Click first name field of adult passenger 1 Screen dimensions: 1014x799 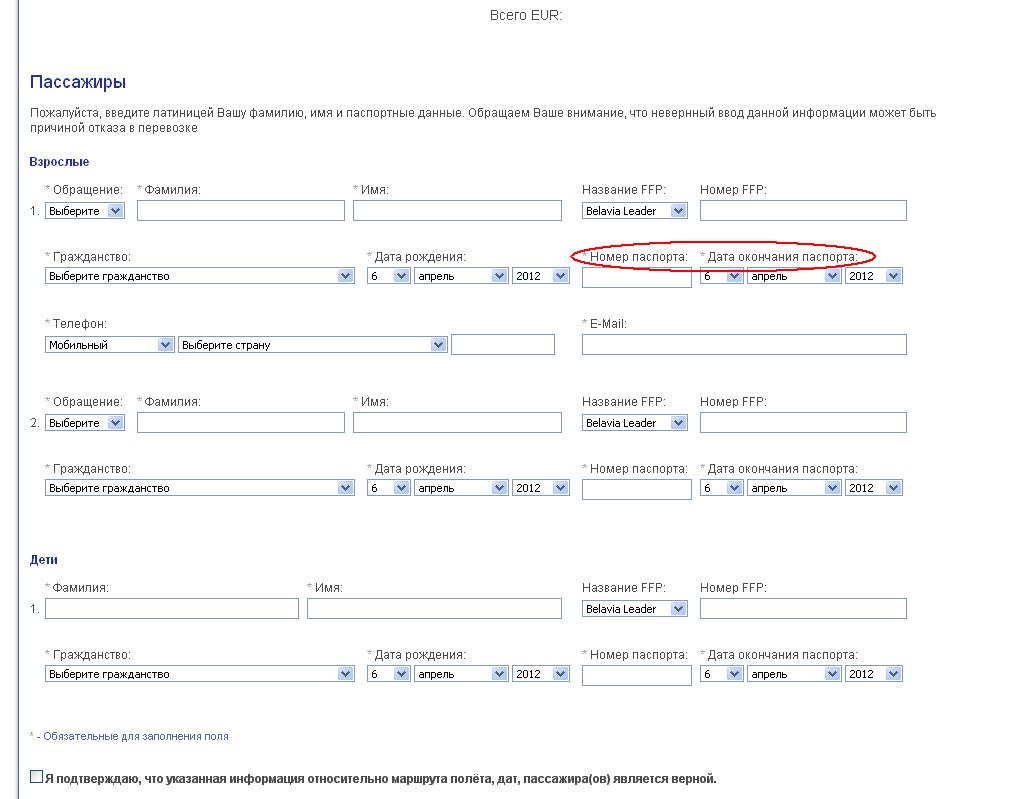point(457,211)
